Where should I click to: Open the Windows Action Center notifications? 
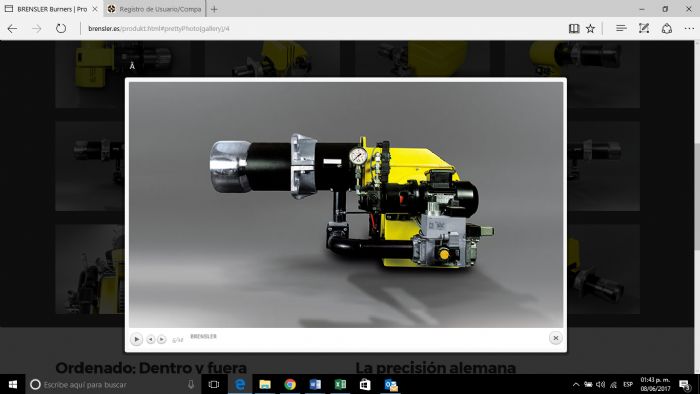685,384
